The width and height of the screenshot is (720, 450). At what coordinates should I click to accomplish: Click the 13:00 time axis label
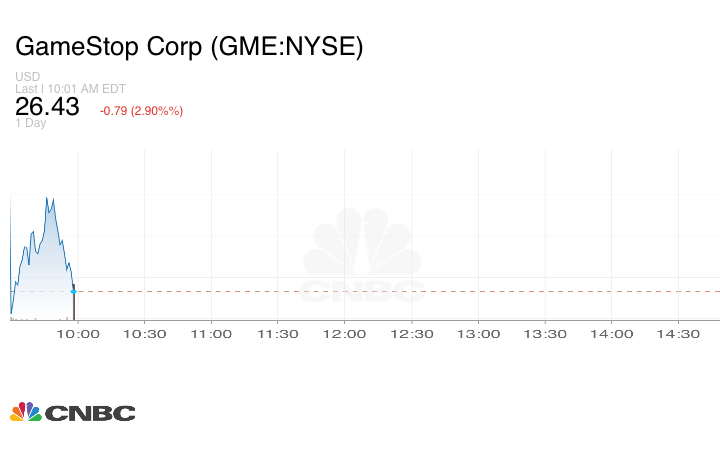[x=478, y=334]
